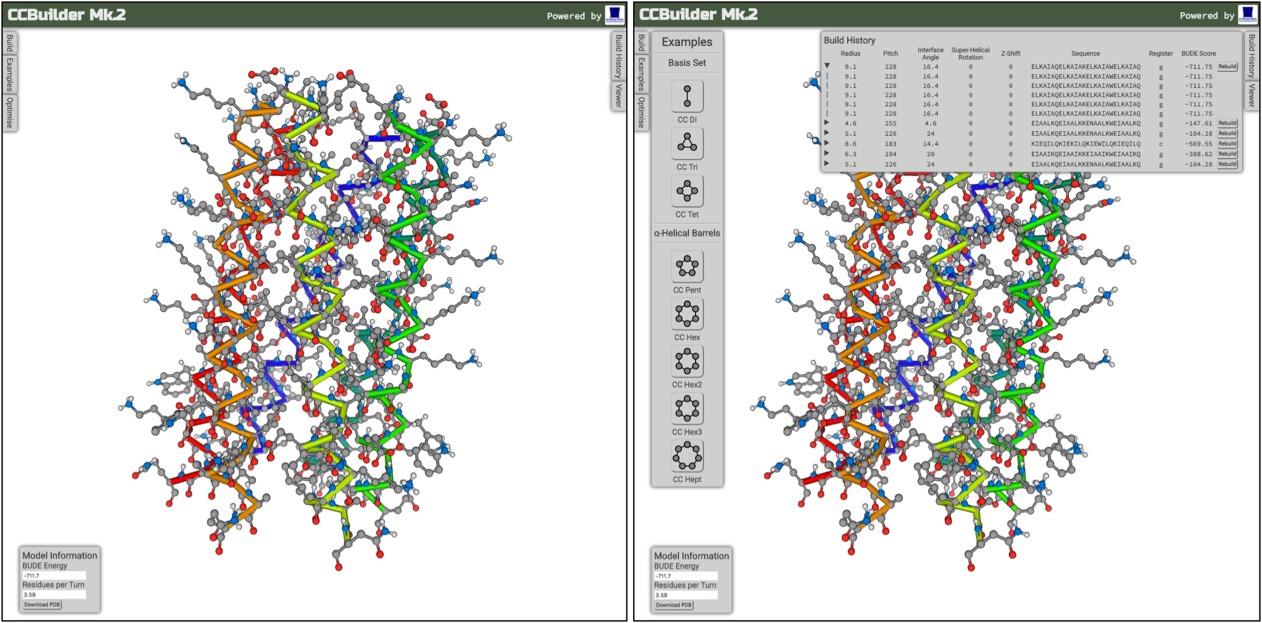Click the BUDE Energy field in left window
The height and width of the screenshot is (623, 1262).
coord(54,576)
